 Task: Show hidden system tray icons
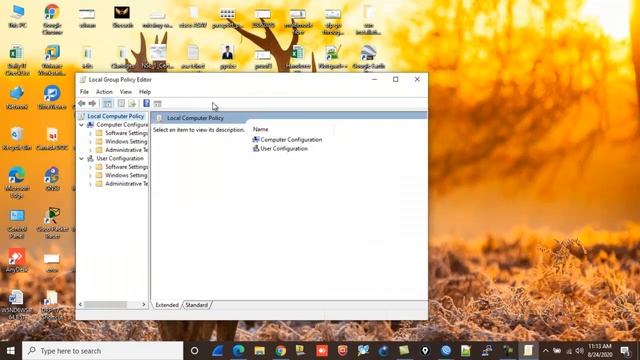coord(546,351)
